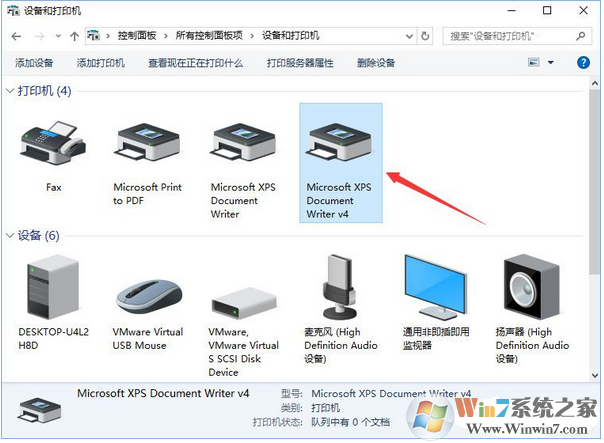The image size is (604, 443).
Task: Click 添加打印机 toolbar command
Action: (x=101, y=63)
